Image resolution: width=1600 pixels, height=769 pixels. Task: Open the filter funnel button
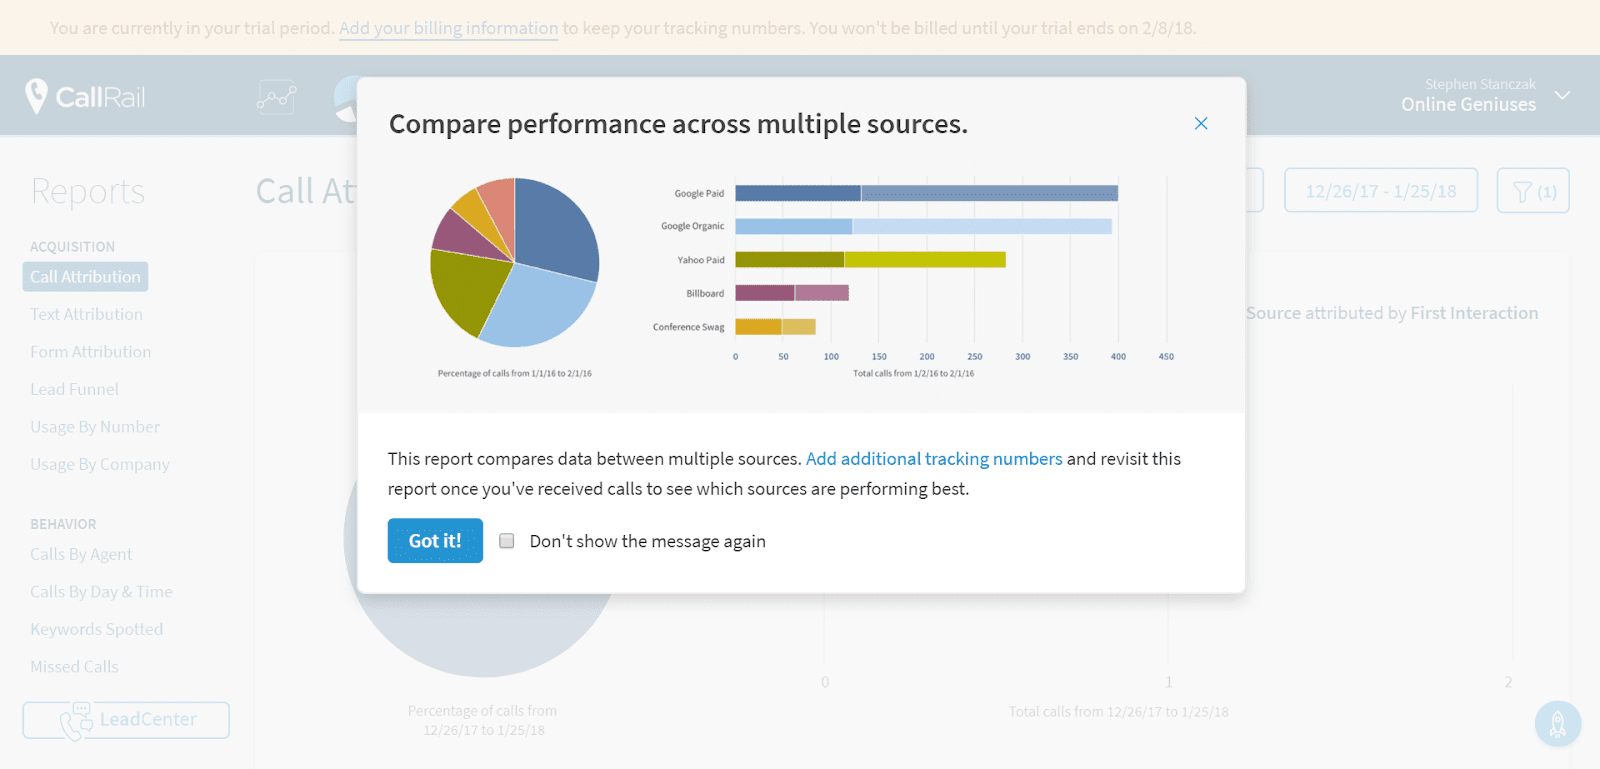1532,191
